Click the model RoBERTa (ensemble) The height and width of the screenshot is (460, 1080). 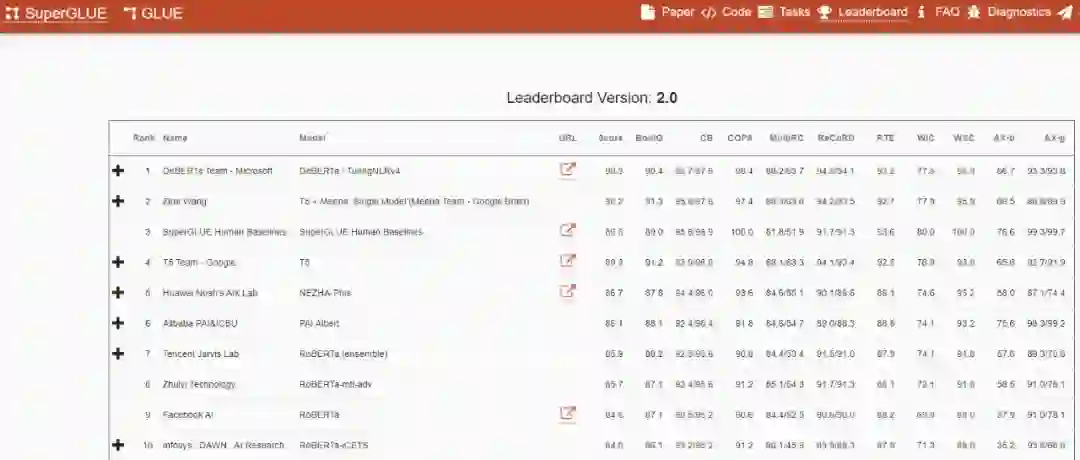tap(343, 354)
